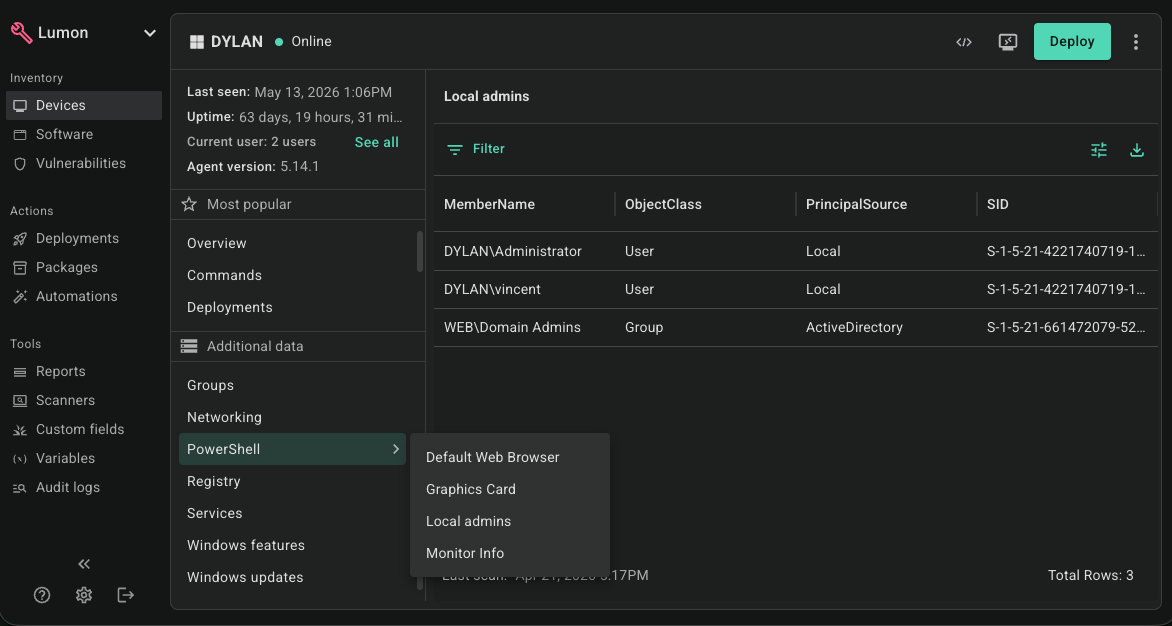Click the Devices monitor icon
1172x626 pixels.
20,106
